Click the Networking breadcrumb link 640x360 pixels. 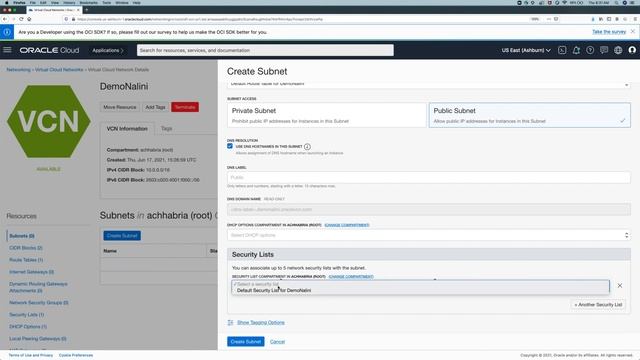click(18, 70)
